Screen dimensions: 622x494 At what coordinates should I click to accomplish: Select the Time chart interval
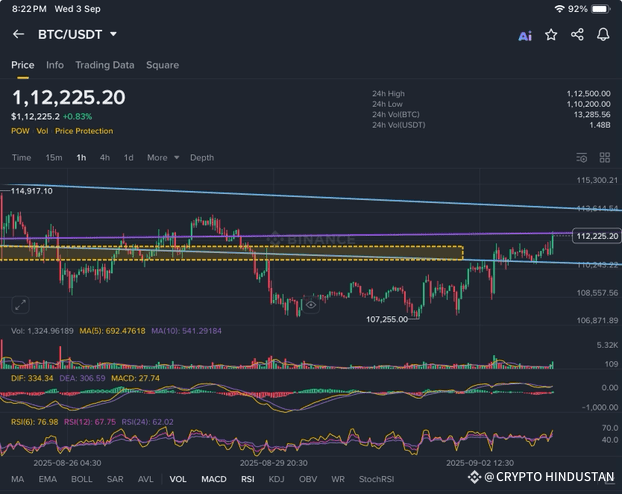pyautogui.click(x=21, y=158)
